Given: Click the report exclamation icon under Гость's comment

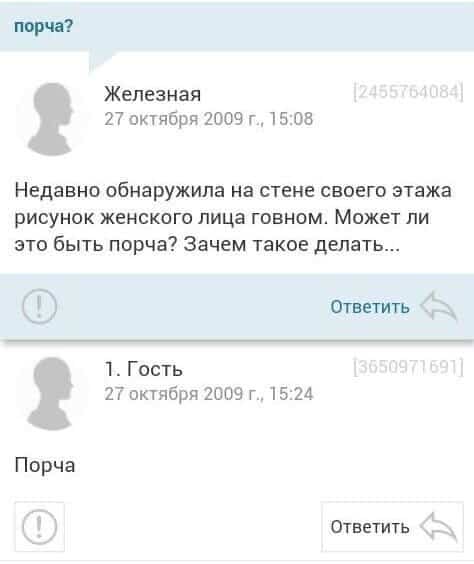Looking at the screenshot, I should coord(40,527).
